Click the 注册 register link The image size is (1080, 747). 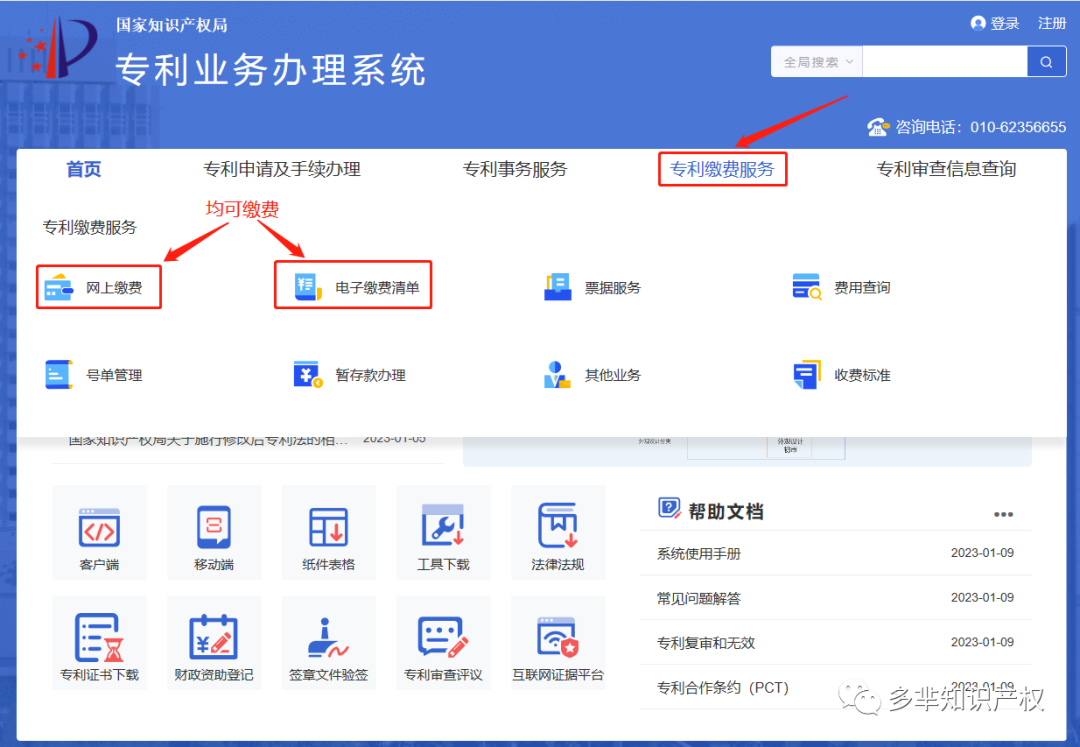(x=1052, y=23)
